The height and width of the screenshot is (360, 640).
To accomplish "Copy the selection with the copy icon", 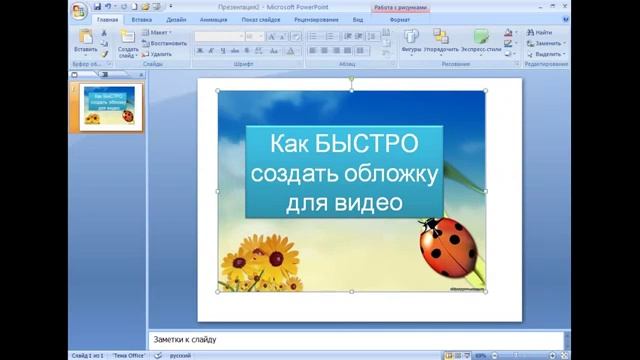I will click(104, 44).
